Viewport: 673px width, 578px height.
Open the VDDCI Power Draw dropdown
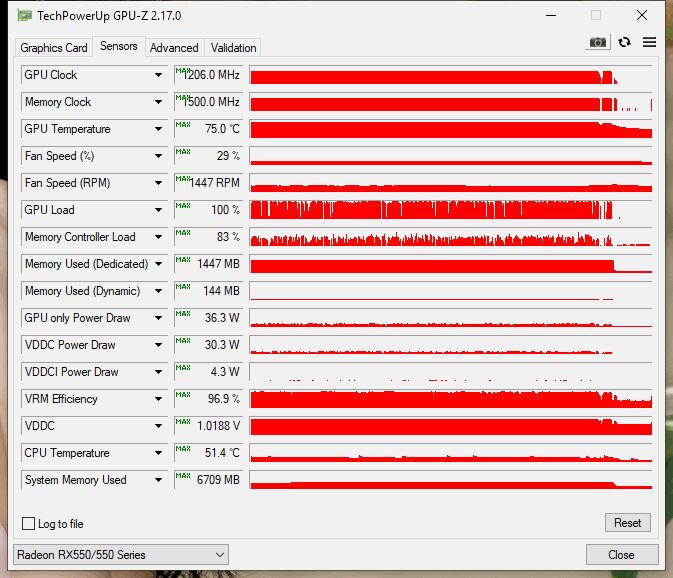click(x=158, y=372)
